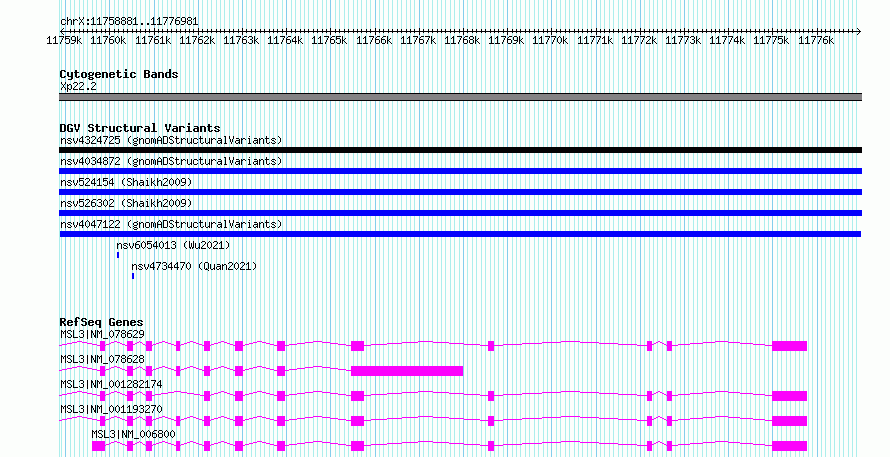
Task: Open variant nsv526302 (Shaikh2009) label
Action: tap(126, 203)
